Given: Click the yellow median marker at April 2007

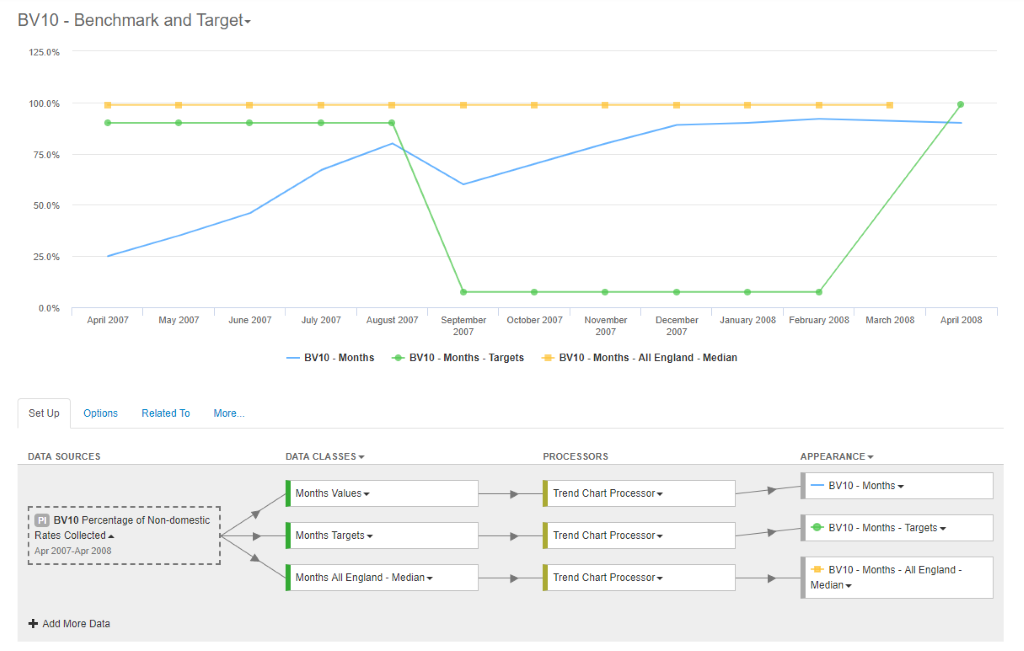Looking at the screenshot, I should [x=108, y=105].
